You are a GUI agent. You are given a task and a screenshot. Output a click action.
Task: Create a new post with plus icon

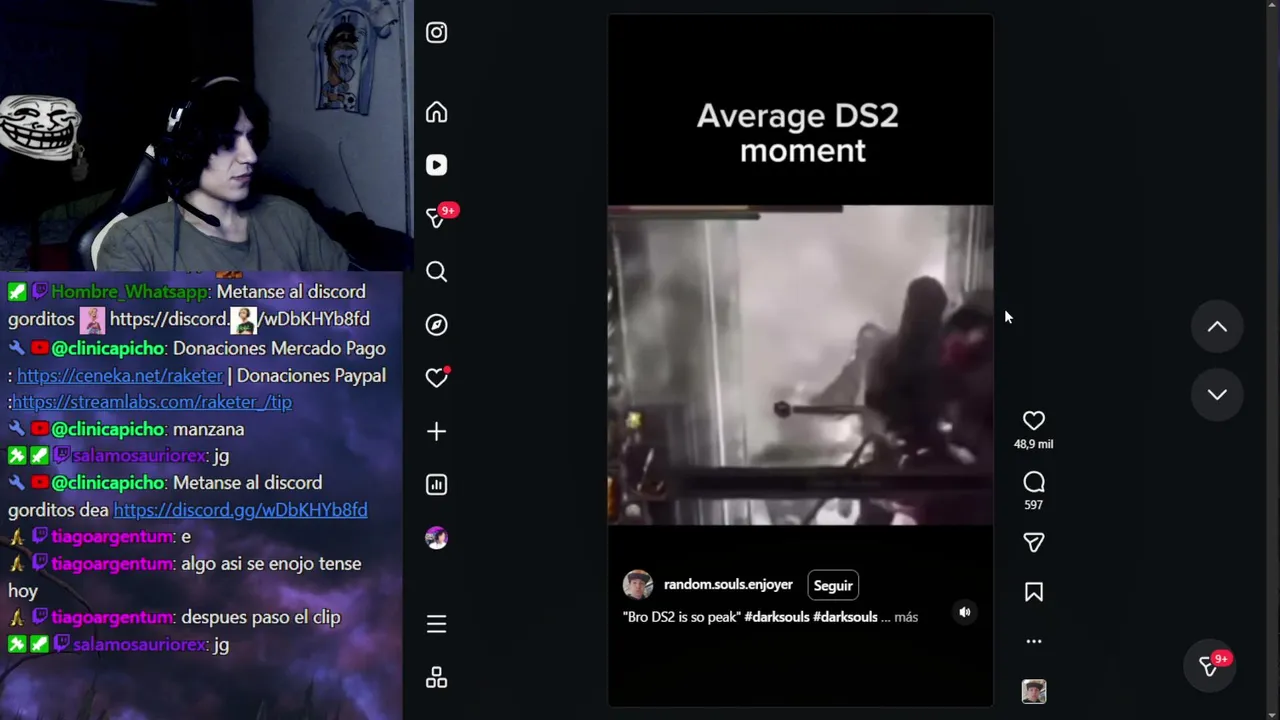click(x=436, y=431)
